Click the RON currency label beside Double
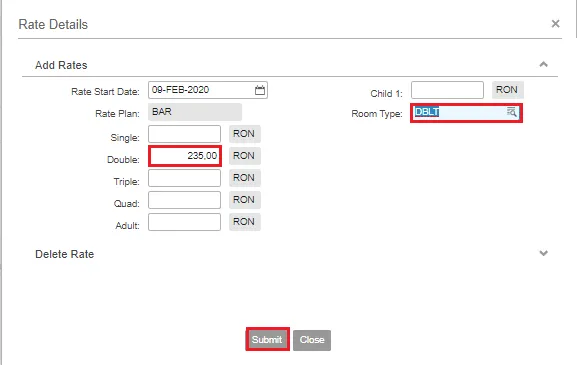 [x=244, y=156]
